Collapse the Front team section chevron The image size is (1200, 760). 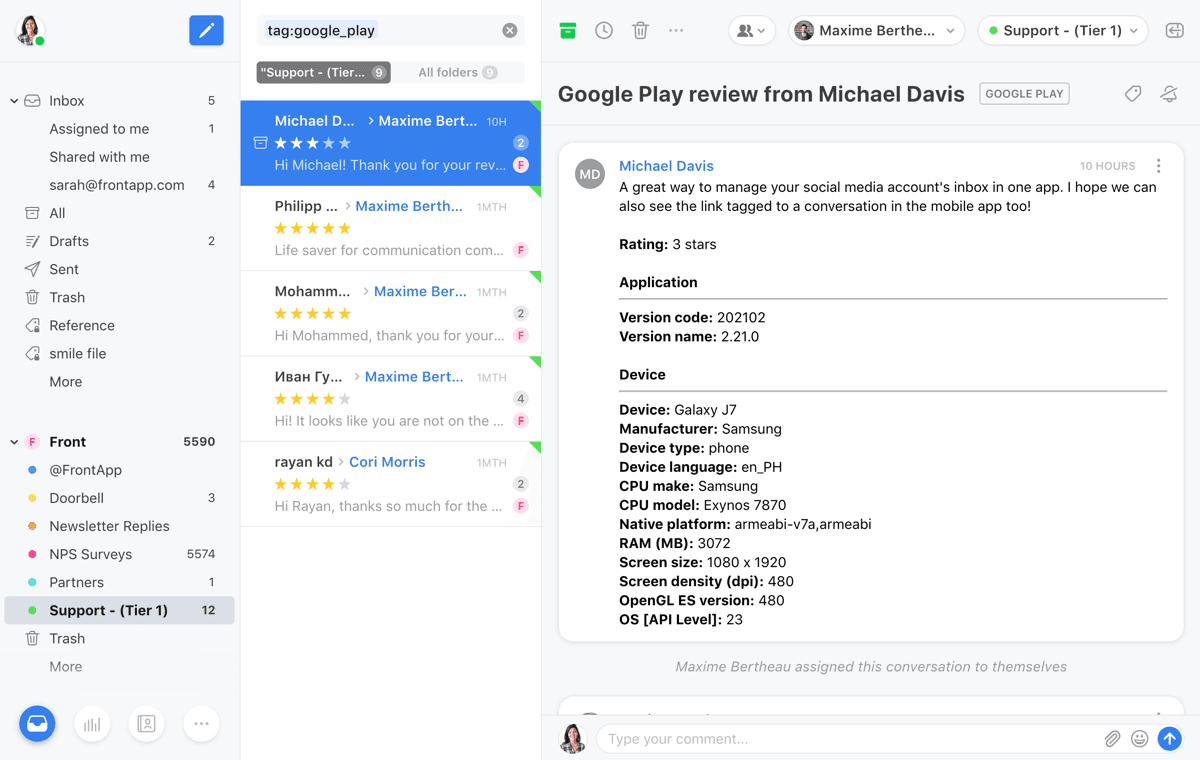tap(14, 442)
